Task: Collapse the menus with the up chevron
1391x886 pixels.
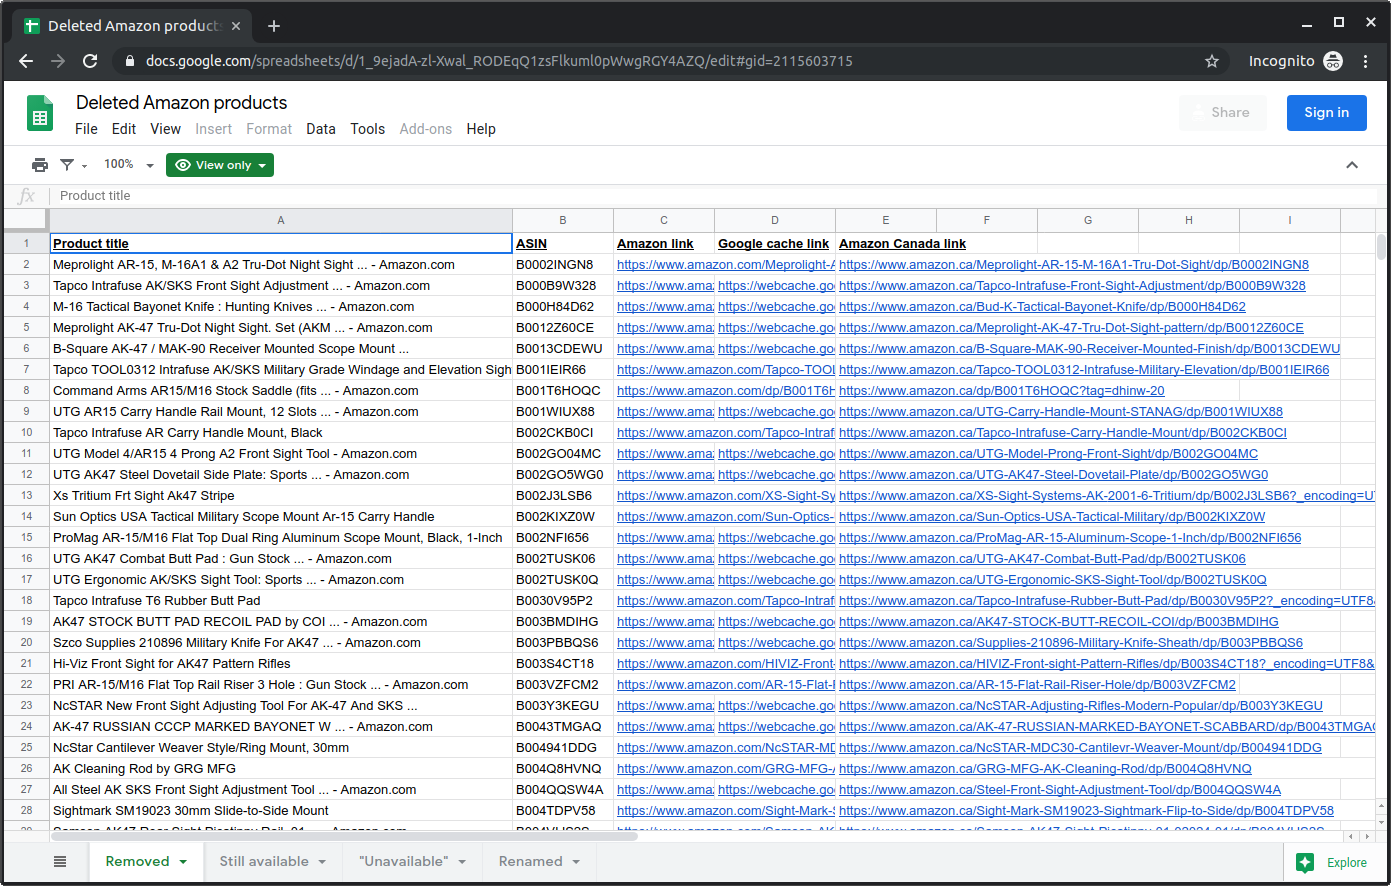Action: click(1352, 165)
